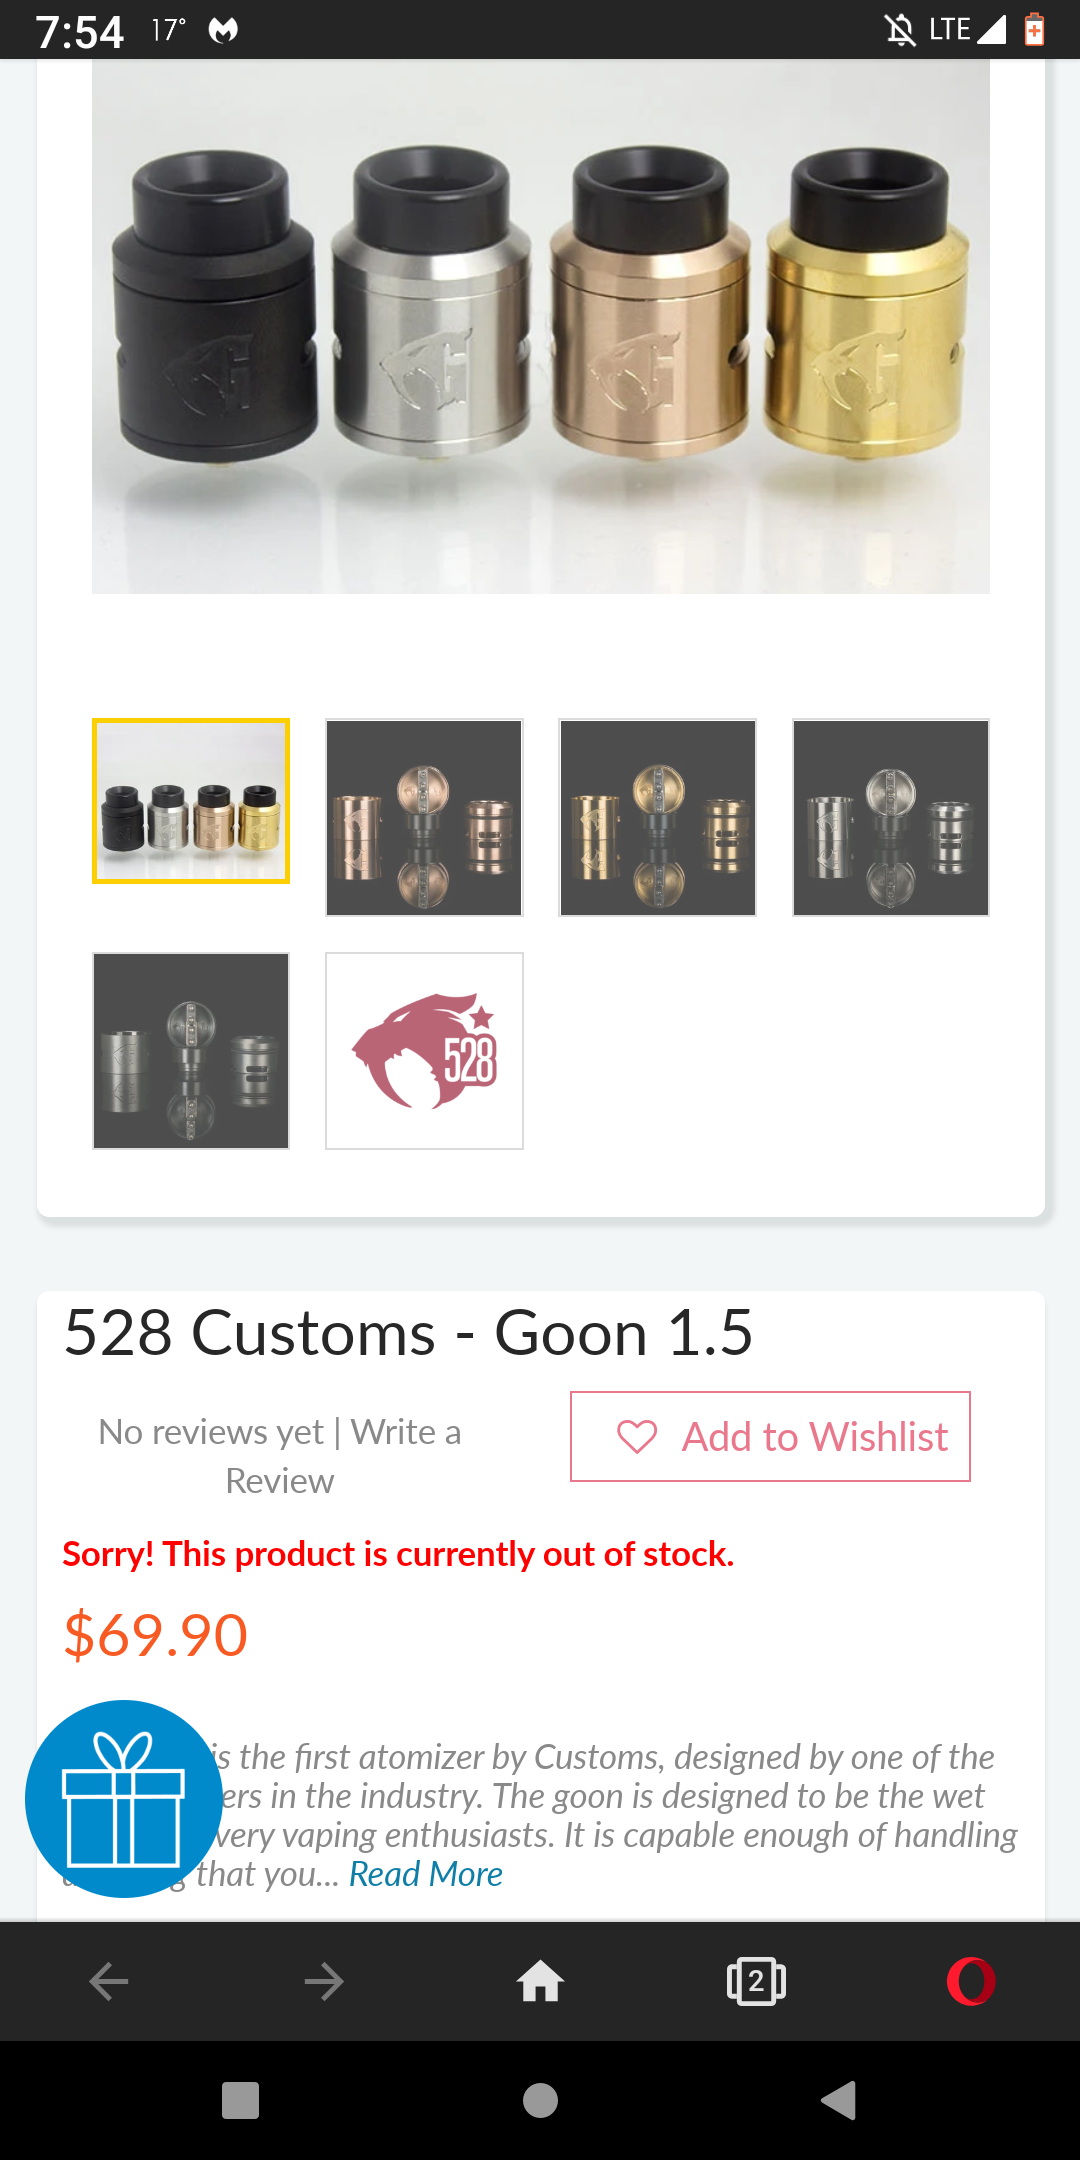The image size is (1080, 2160).
Task: Tap the blue gift box icon
Action: 123,1798
